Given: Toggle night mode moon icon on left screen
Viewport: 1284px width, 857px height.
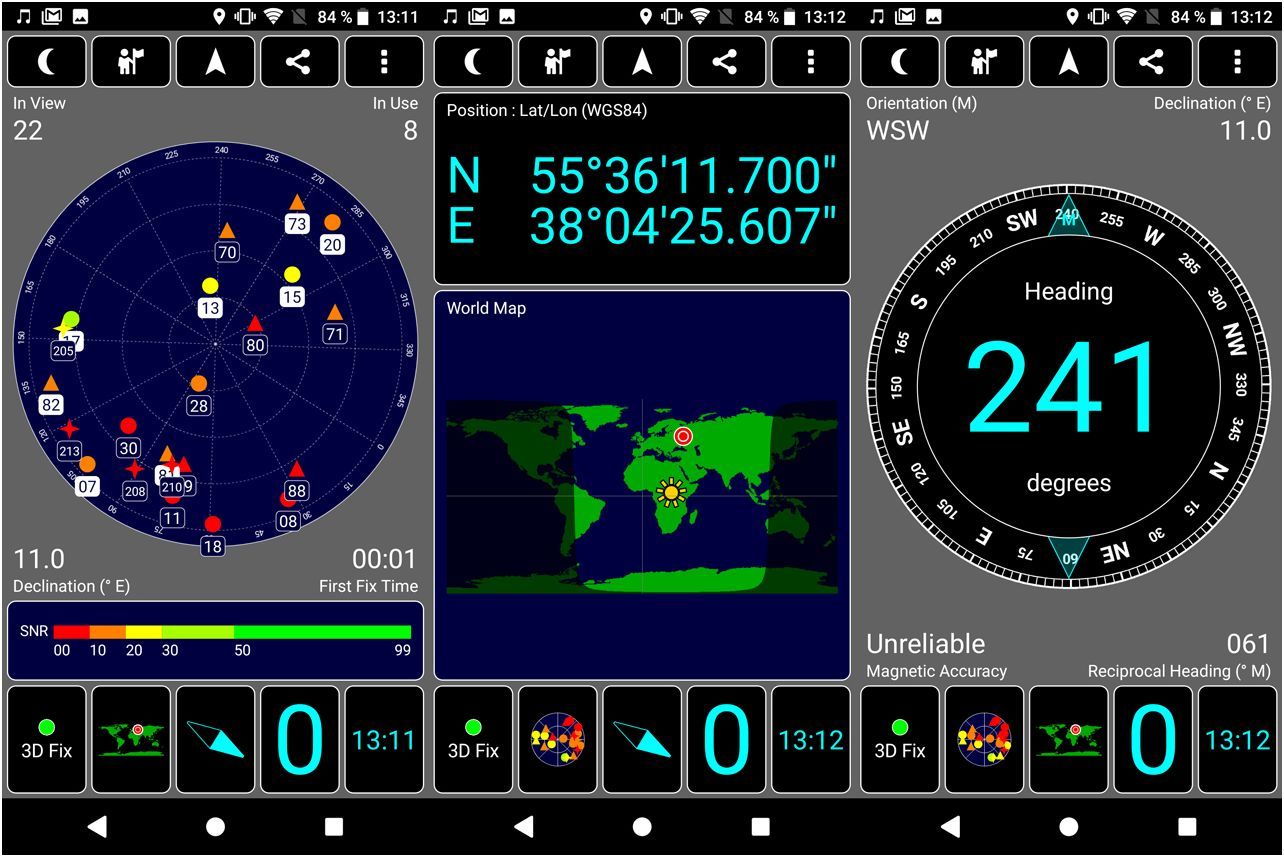Looking at the screenshot, I should 47,62.
